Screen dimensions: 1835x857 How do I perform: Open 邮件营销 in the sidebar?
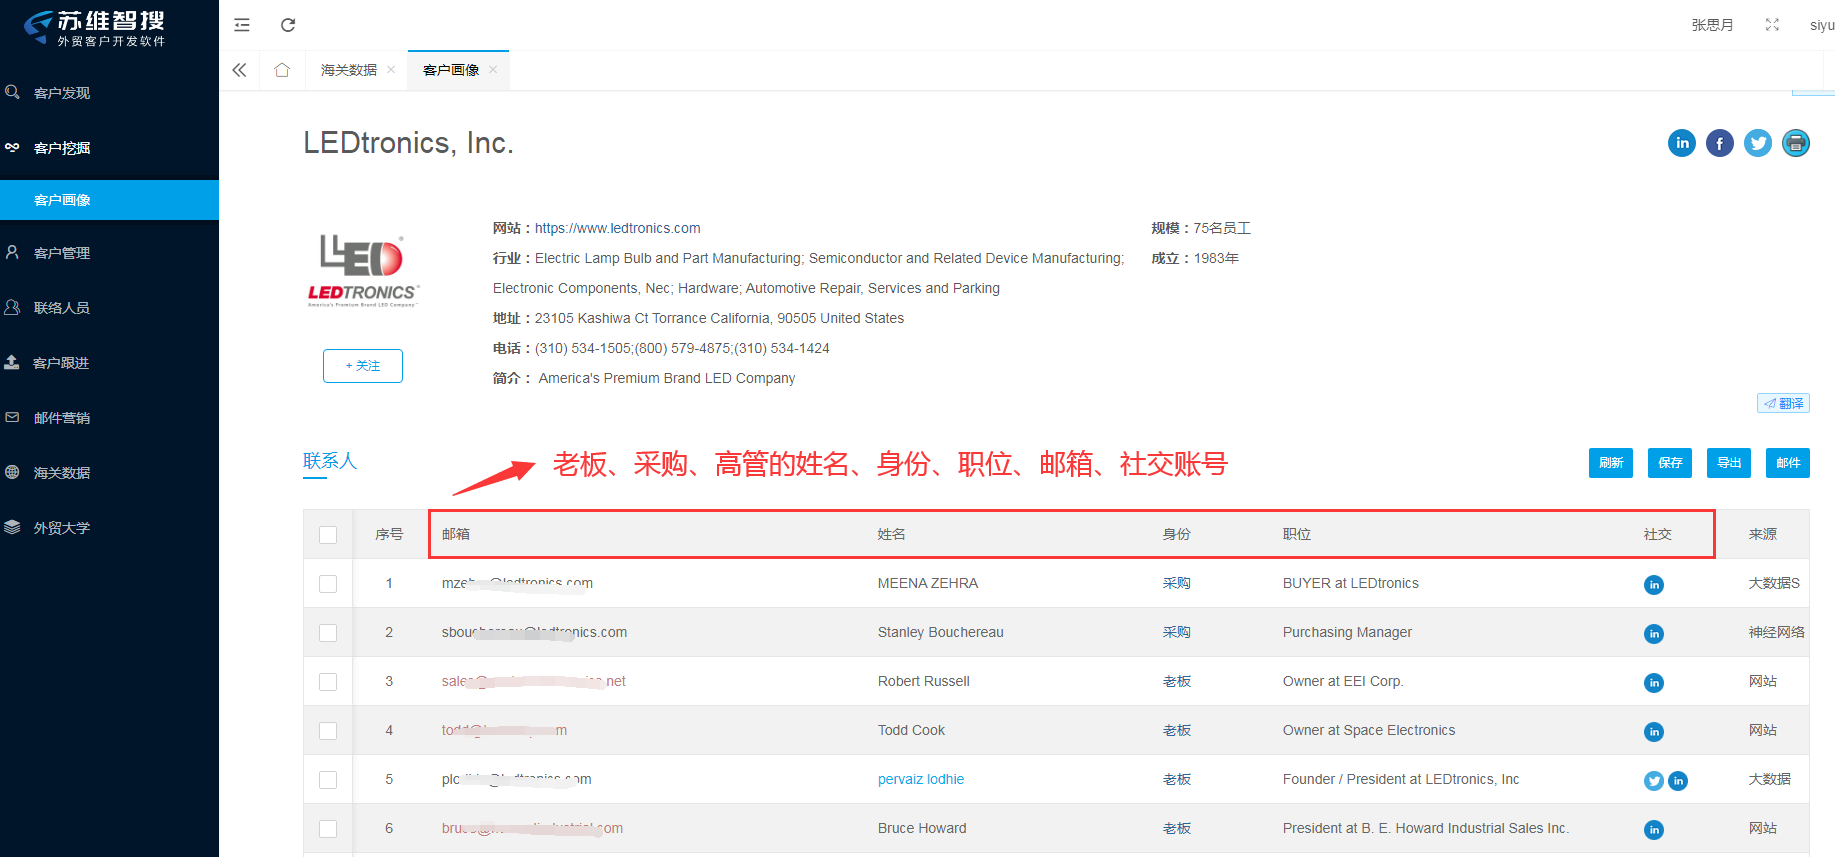pyautogui.click(x=62, y=418)
